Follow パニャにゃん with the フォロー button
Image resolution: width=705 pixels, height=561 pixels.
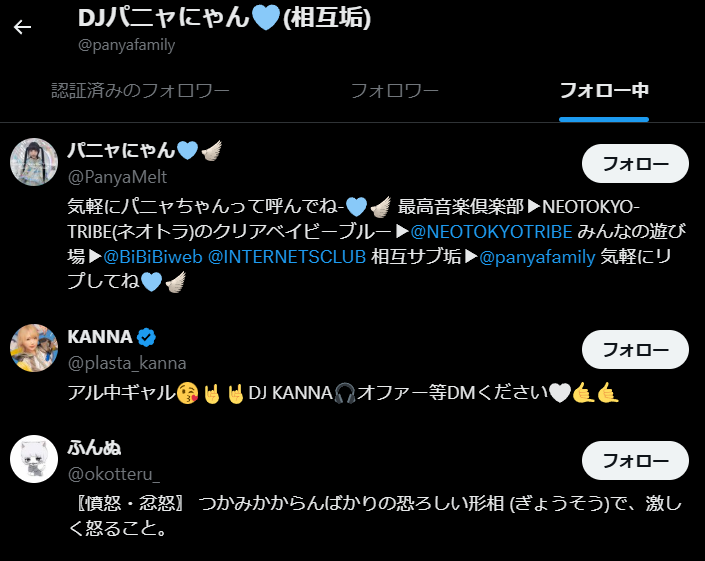pyautogui.click(x=635, y=164)
